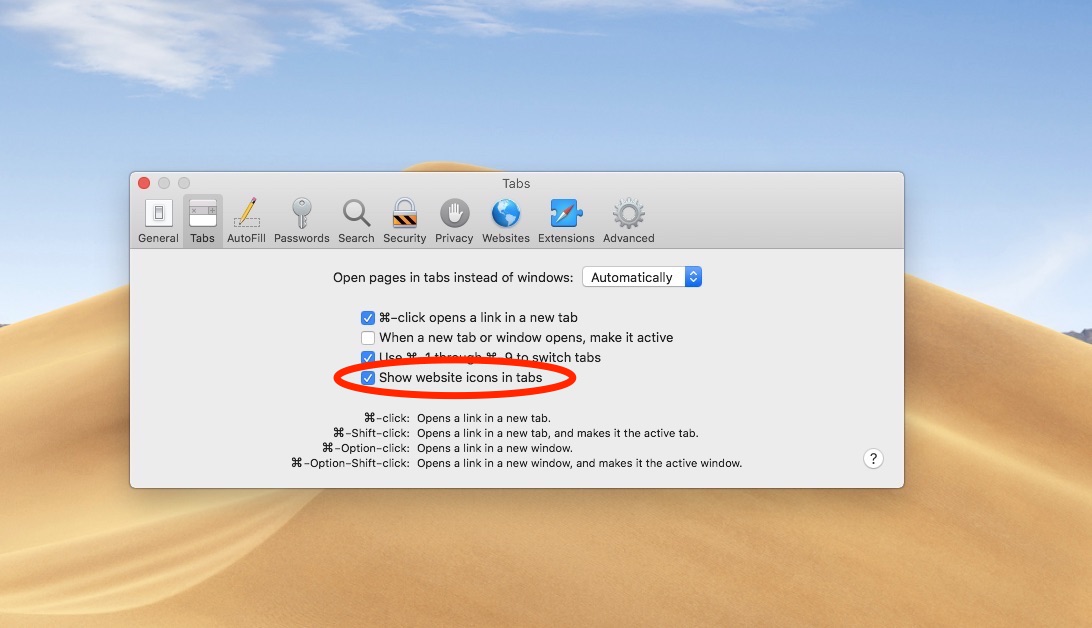Image resolution: width=1092 pixels, height=628 pixels.
Task: Enable making new tabs or windows active
Action: [368, 338]
